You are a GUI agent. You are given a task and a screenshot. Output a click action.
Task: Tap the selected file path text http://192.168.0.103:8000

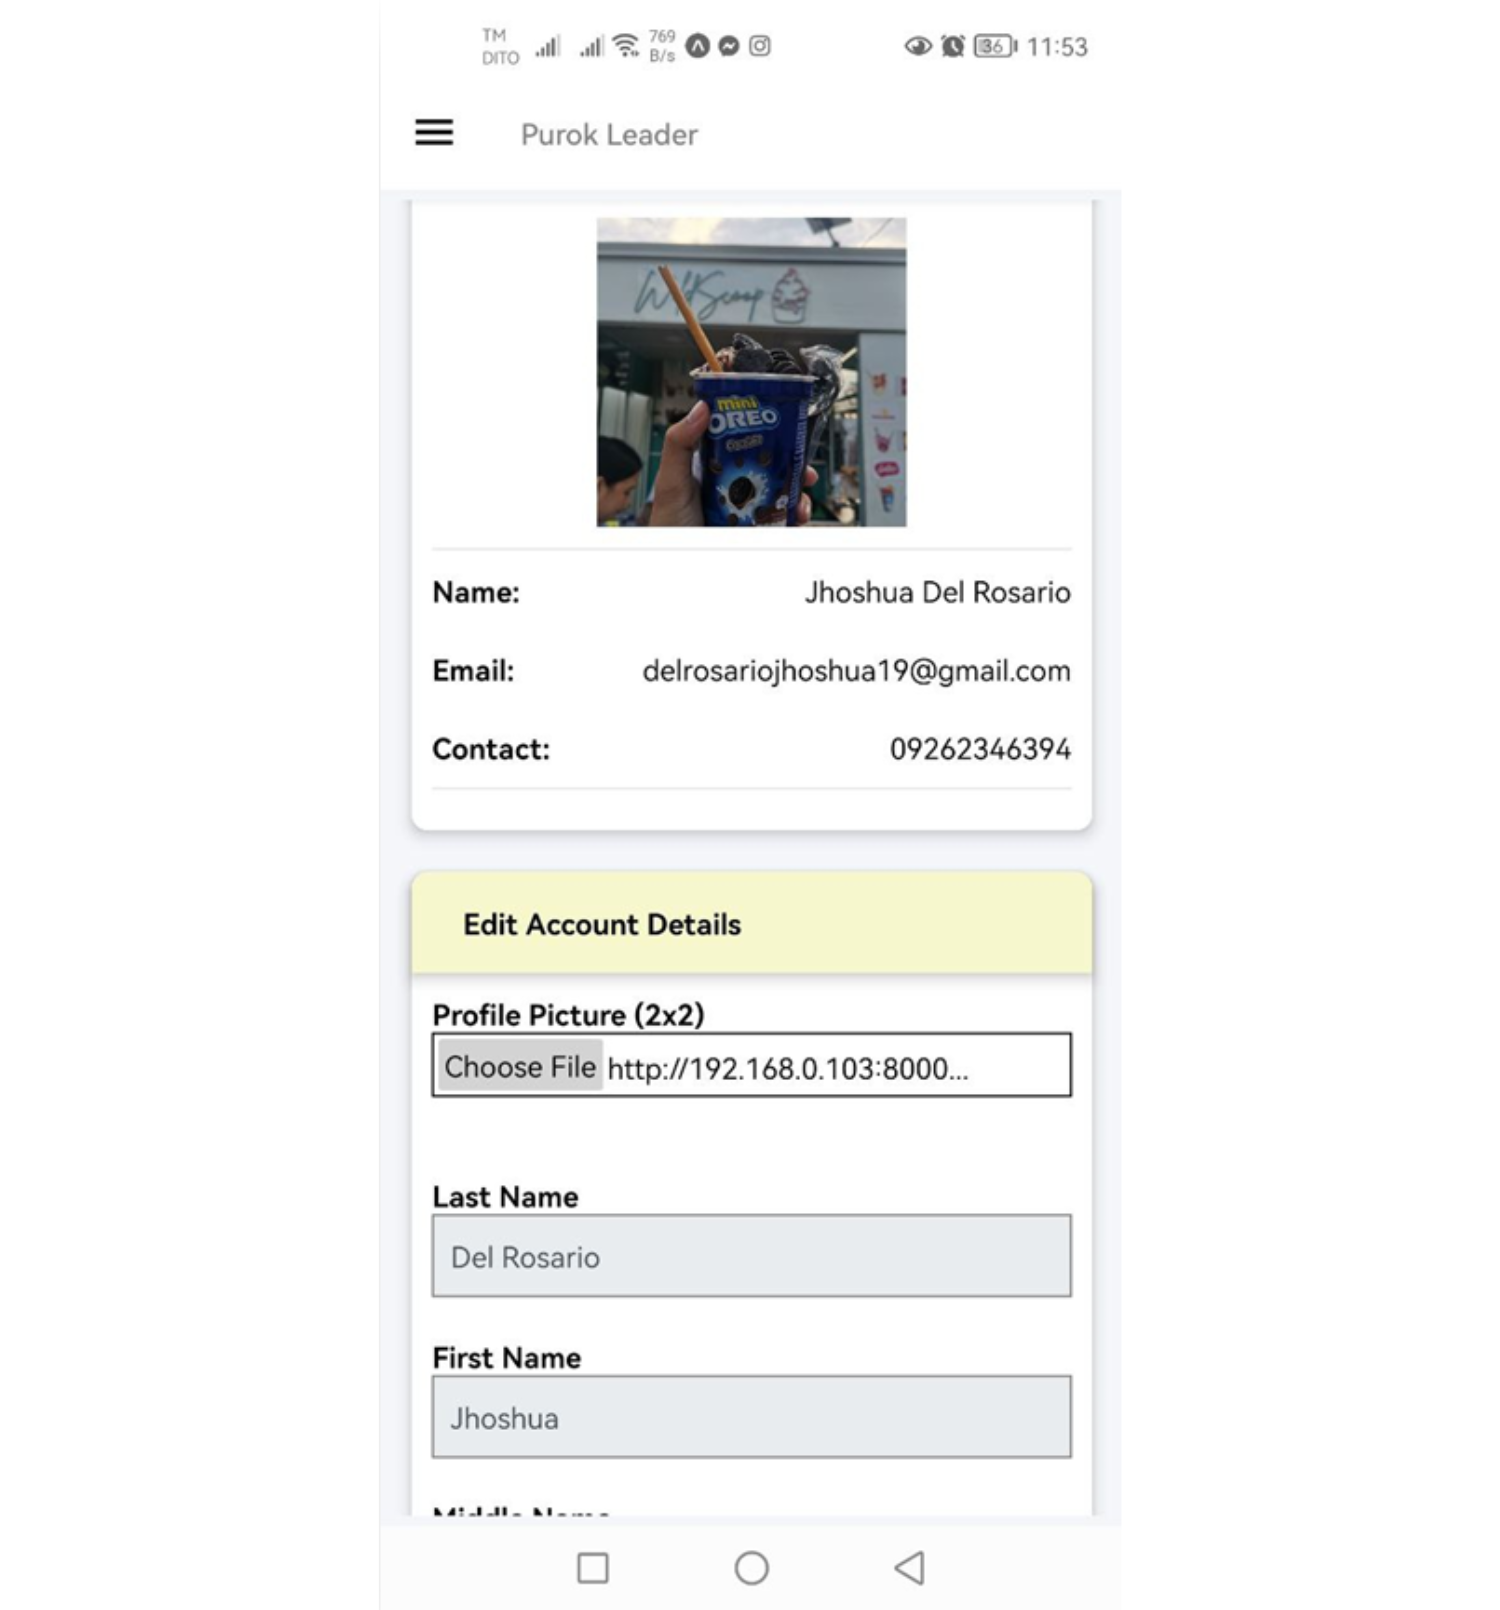tap(788, 1068)
